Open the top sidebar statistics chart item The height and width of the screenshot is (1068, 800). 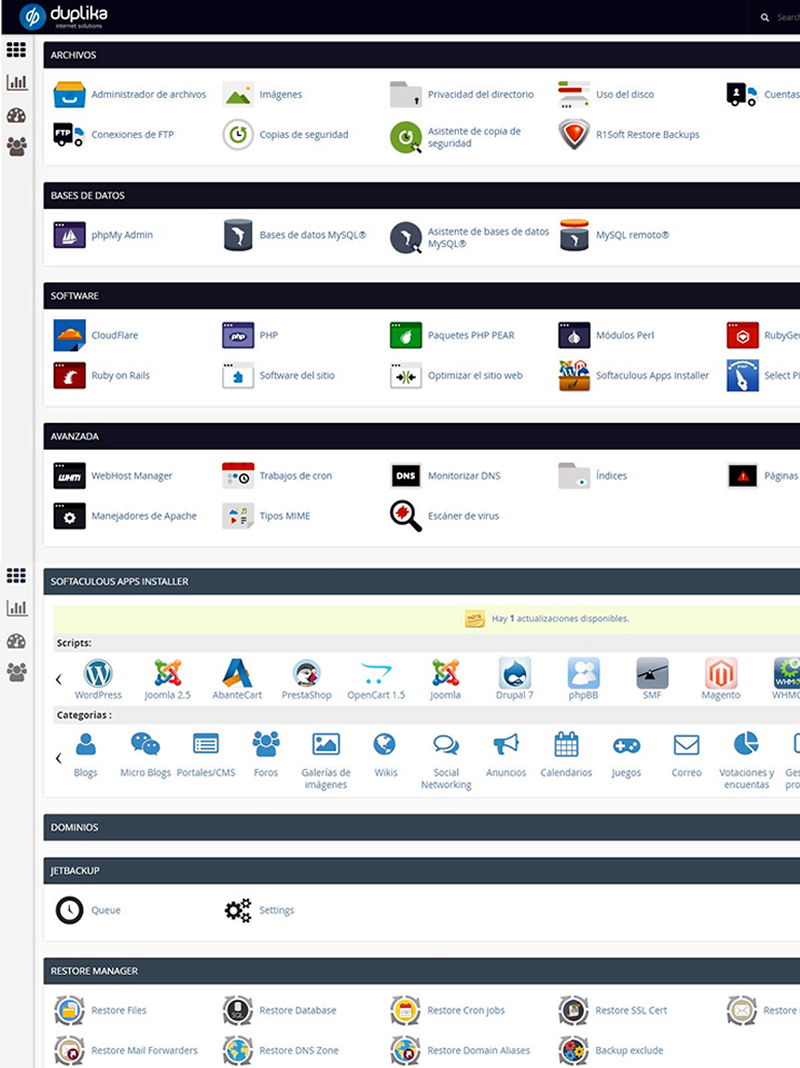16,82
